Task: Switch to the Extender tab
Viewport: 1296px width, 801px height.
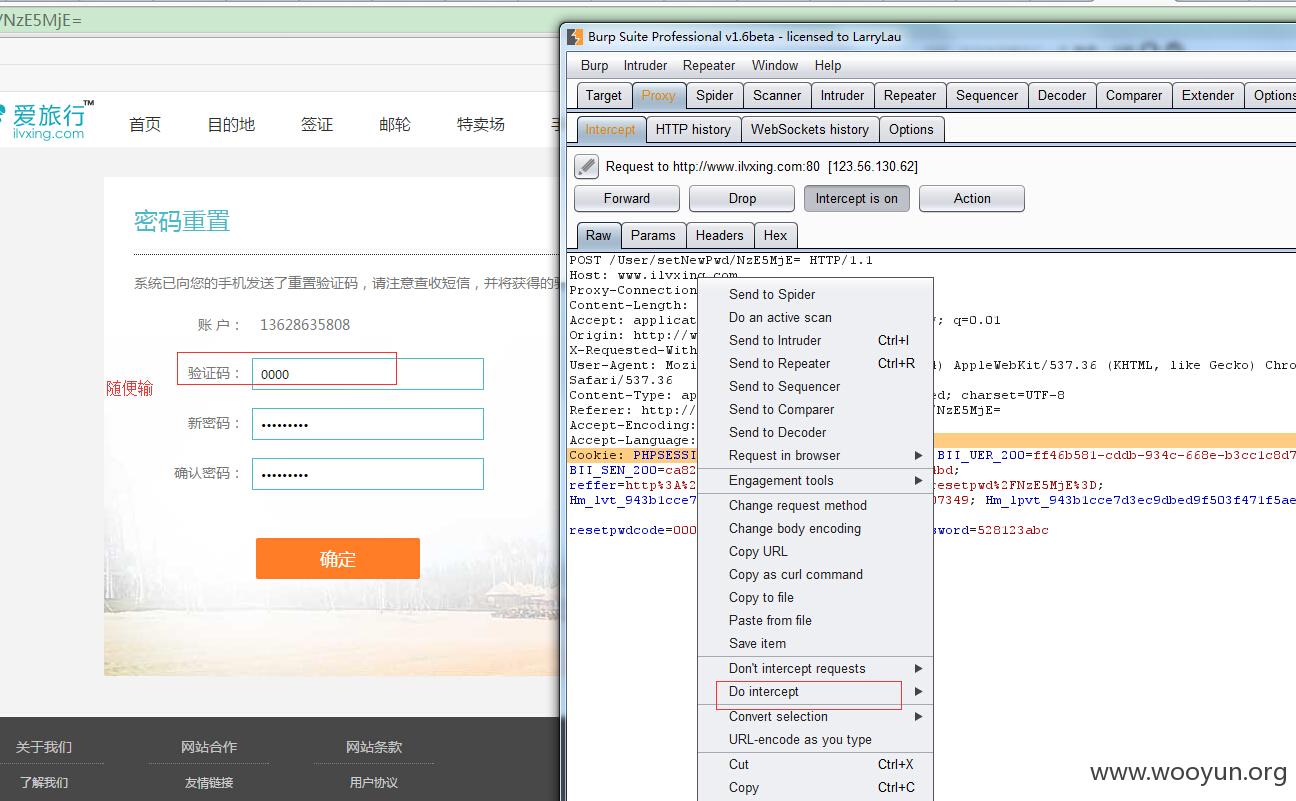Action: [x=1208, y=95]
